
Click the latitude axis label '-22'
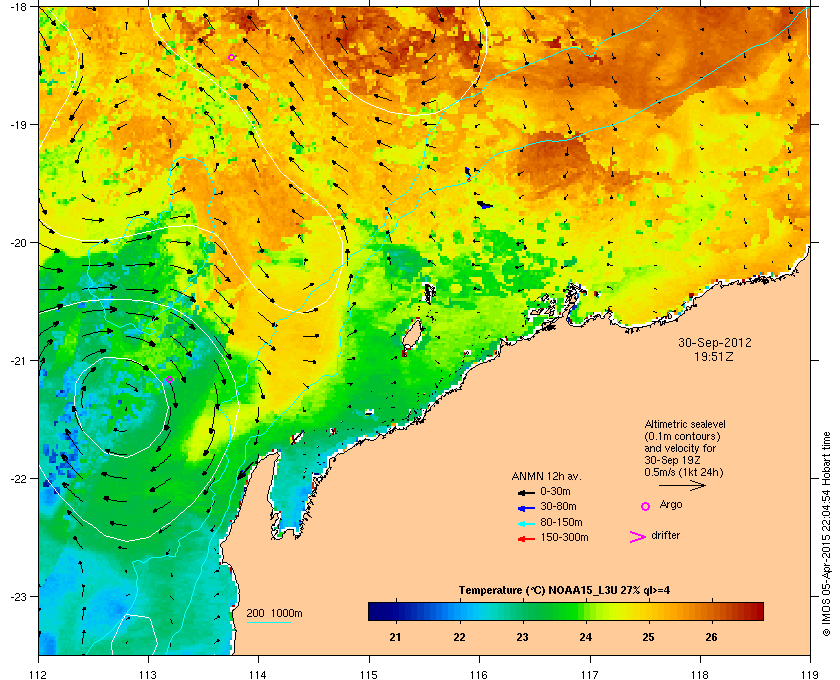[x=18, y=479]
